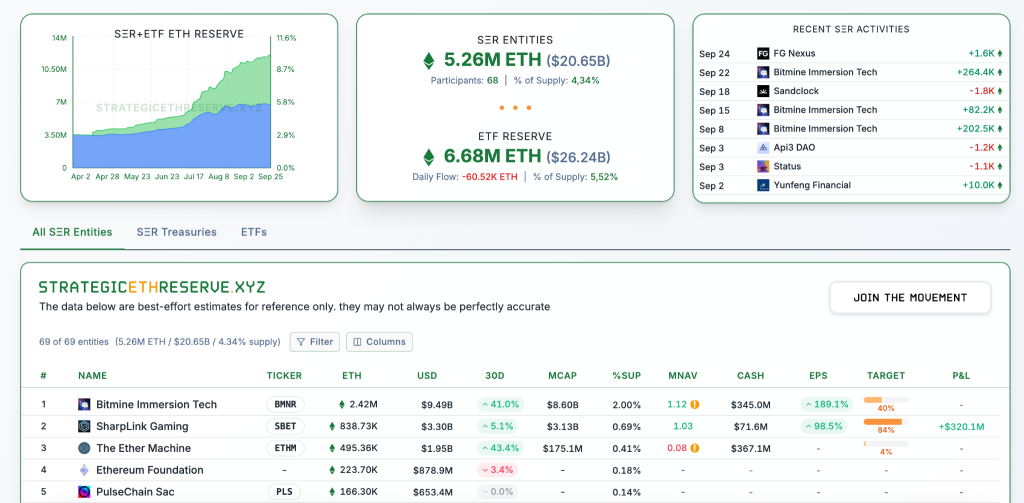Open the Filter options
The height and width of the screenshot is (503, 1024).
314,342
